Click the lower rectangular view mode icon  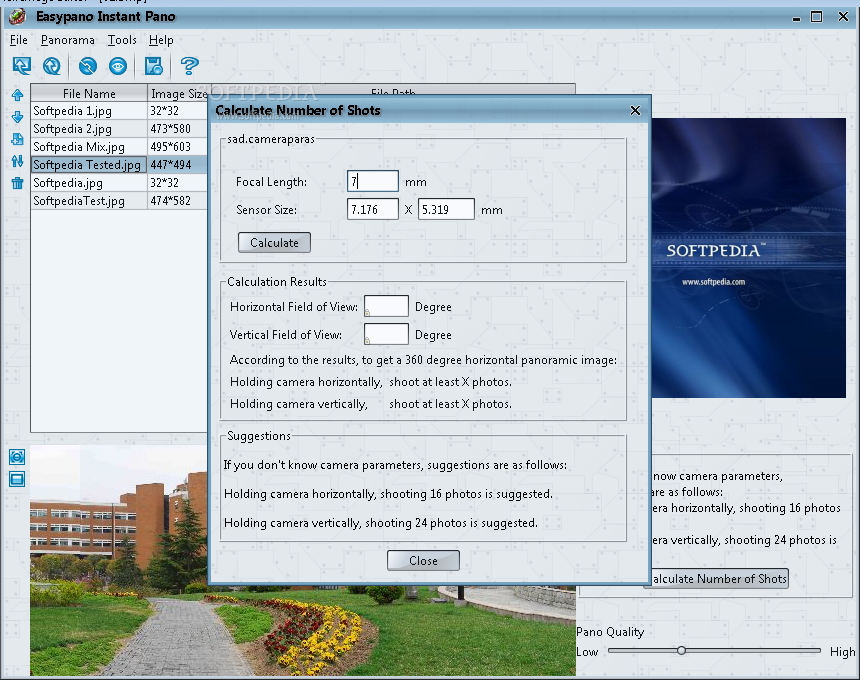[17, 479]
